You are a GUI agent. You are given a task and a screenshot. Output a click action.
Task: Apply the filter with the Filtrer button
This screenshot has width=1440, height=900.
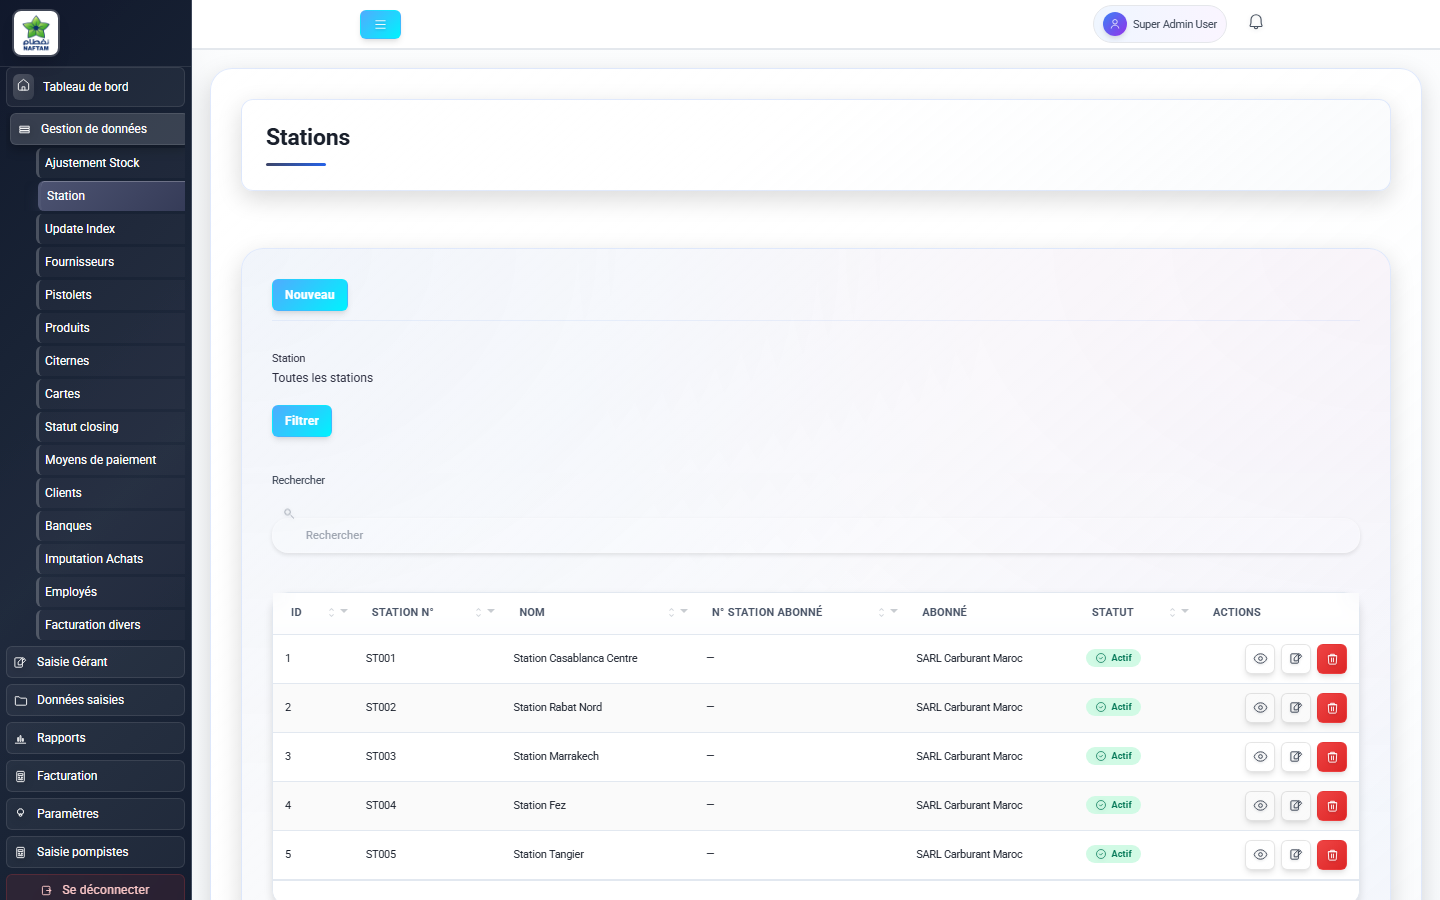302,421
